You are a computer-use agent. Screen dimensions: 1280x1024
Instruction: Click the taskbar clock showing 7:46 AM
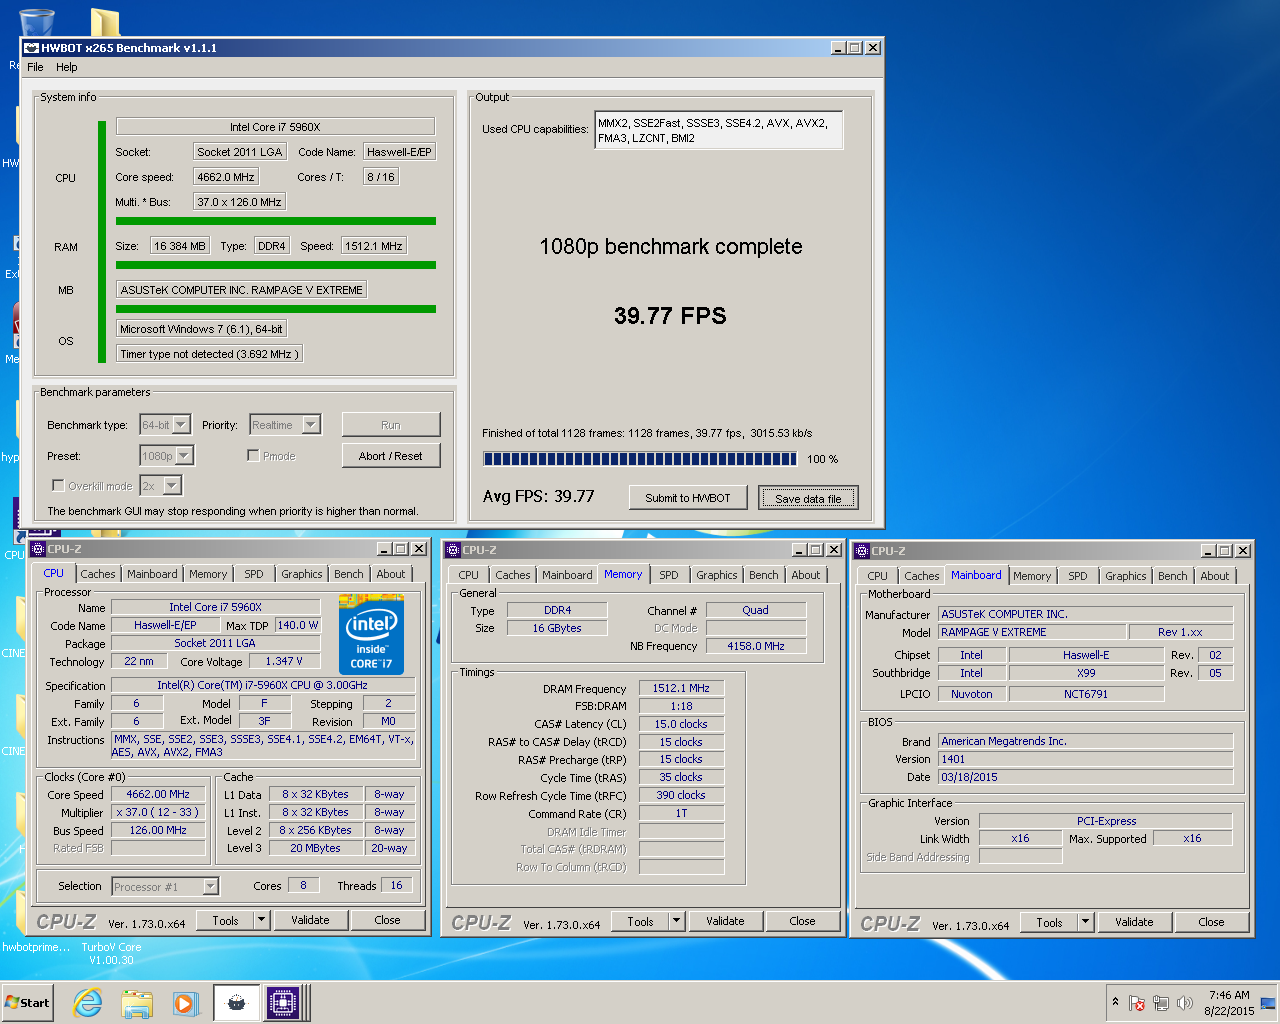pos(1229,1003)
